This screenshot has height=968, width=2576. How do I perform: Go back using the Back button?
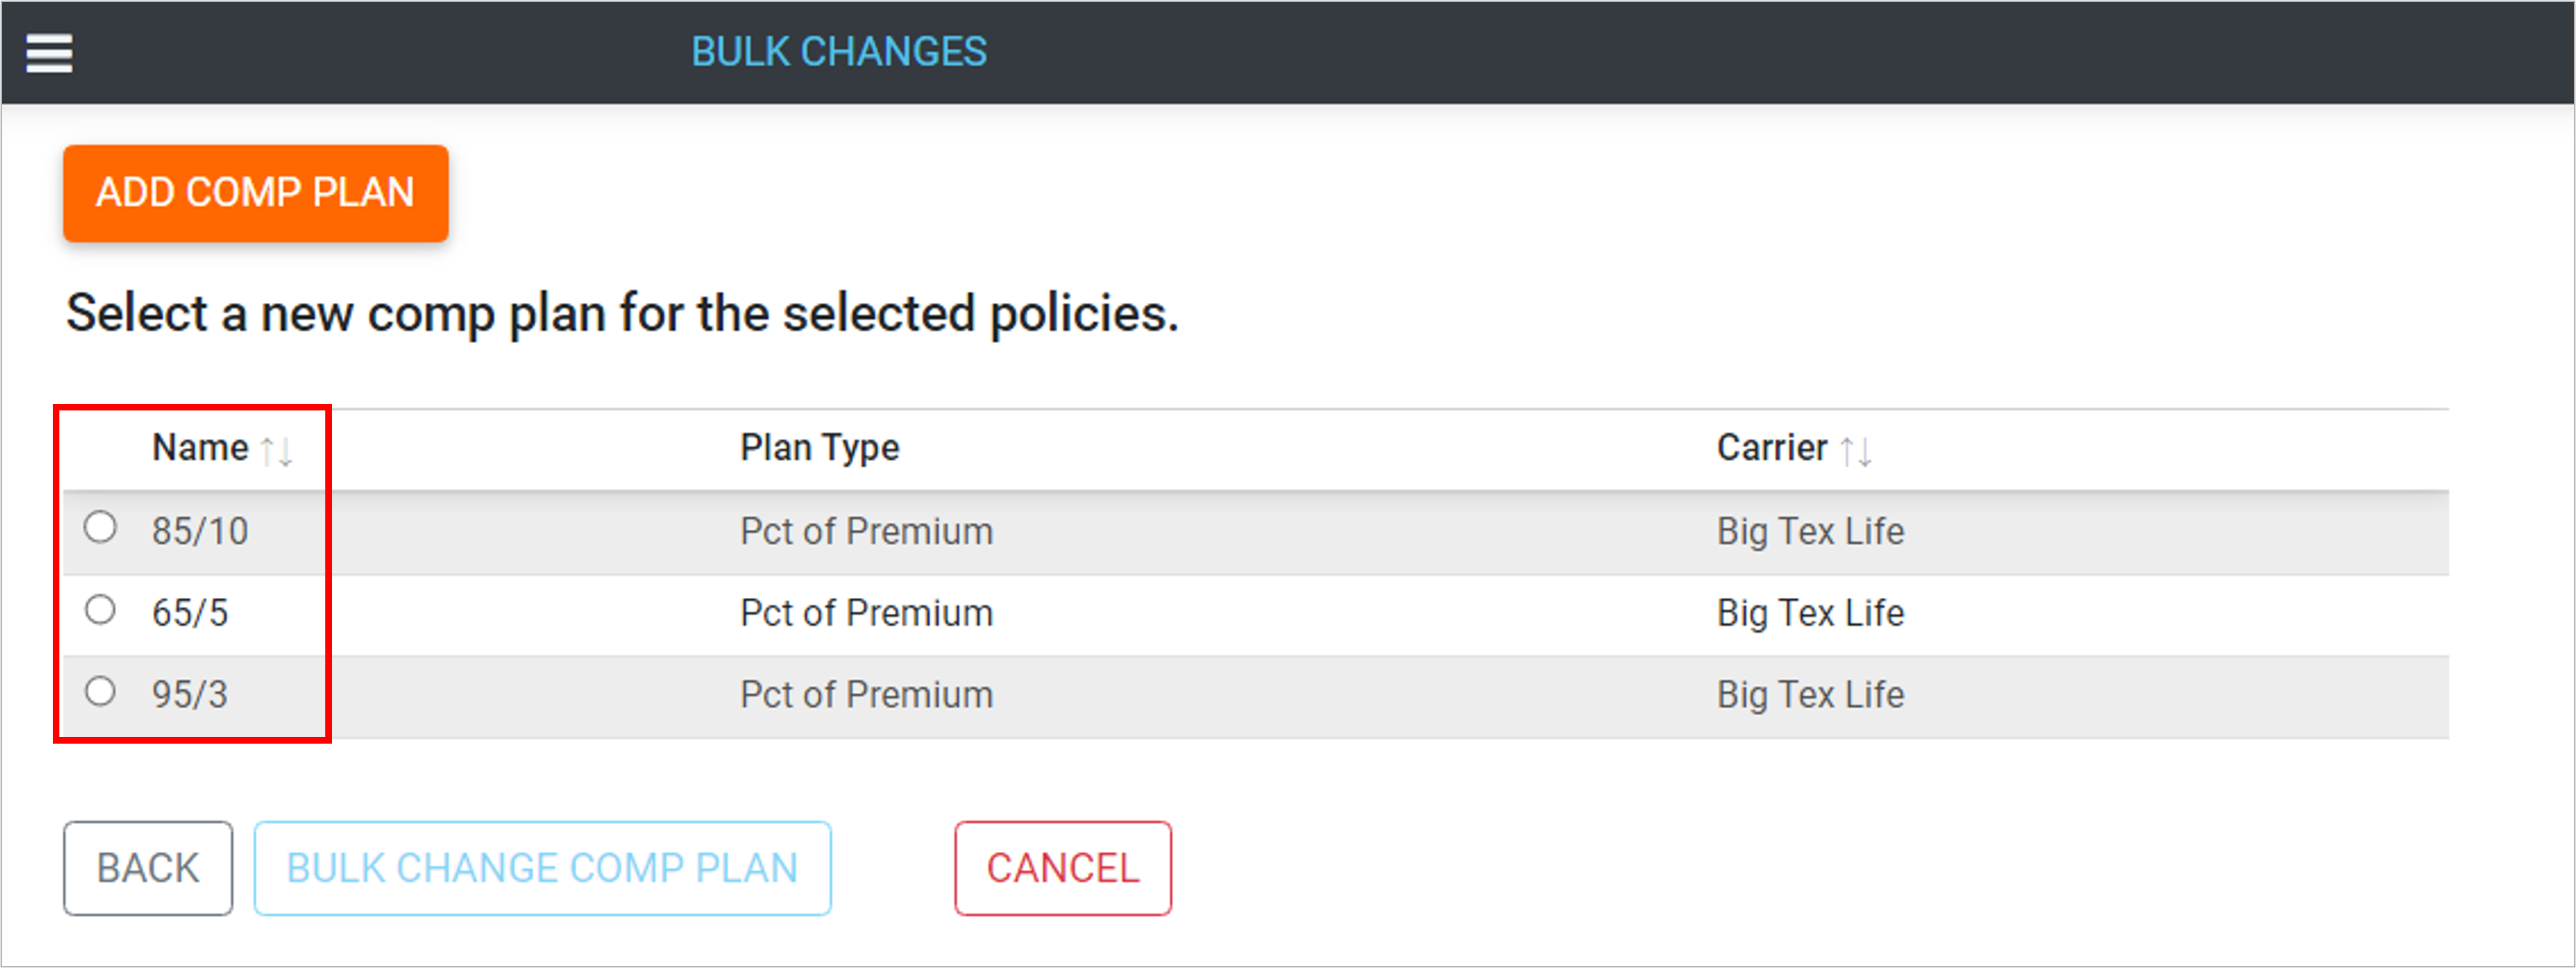[x=148, y=868]
